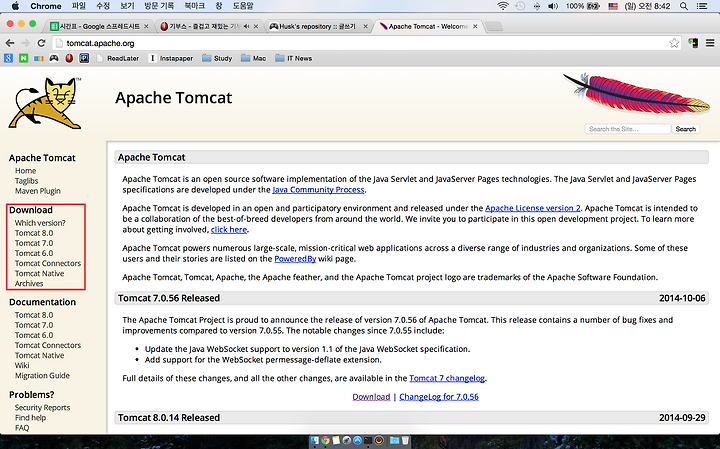This screenshot has height=449, width=720.
Task: Open the Apache License version 2 link
Action: pos(533,208)
